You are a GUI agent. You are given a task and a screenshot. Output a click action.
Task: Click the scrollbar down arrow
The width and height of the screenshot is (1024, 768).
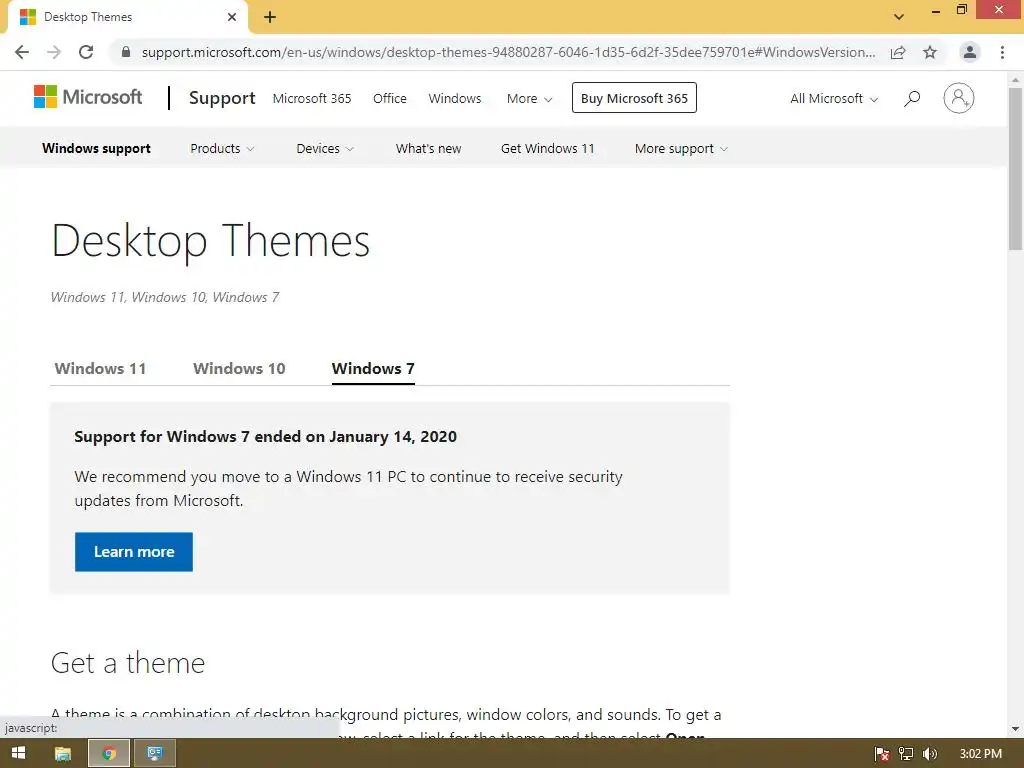coord(1015,729)
